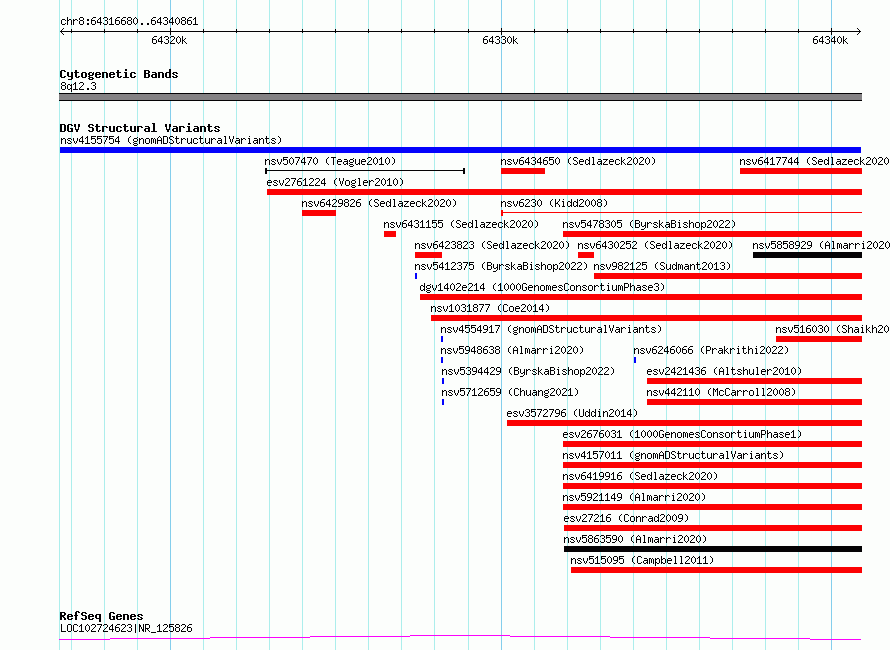Select nsv6419916 (Sedlazeck2020) label
Screen dimensions: 890x650
click(x=640, y=476)
